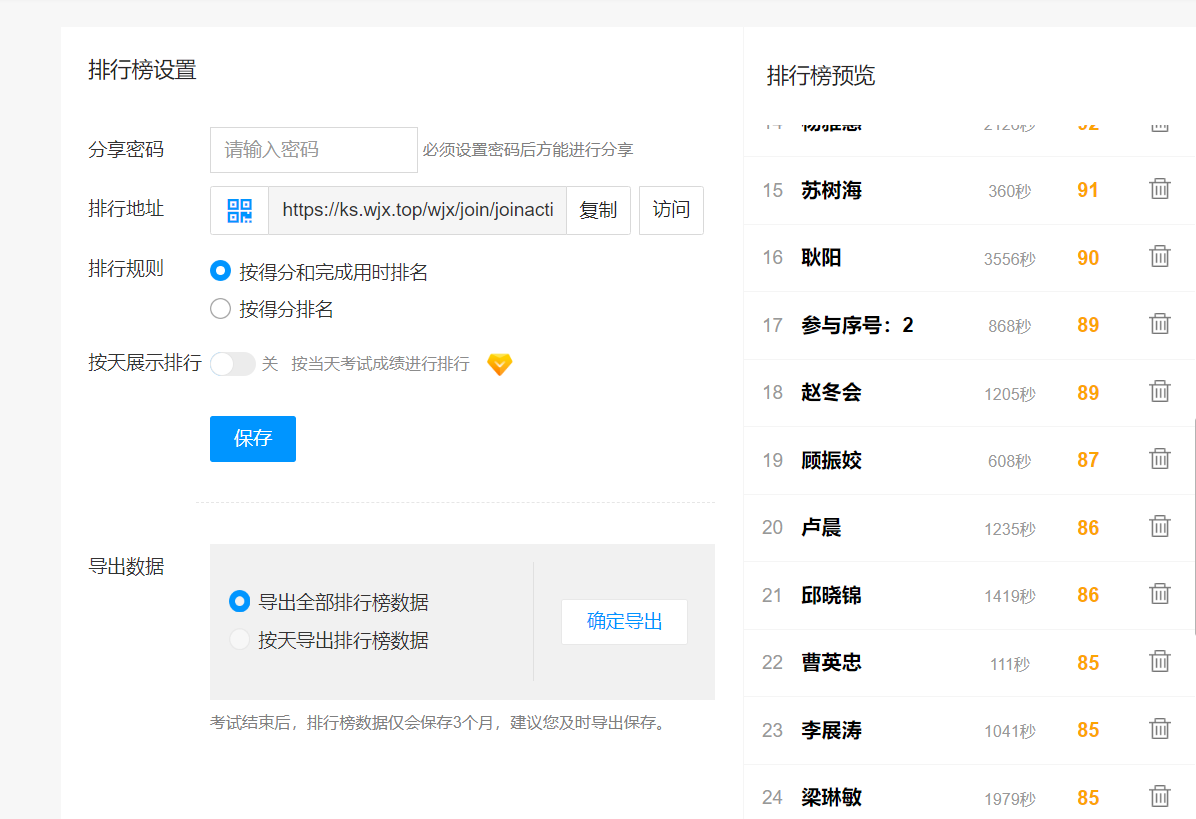Click the QR code icon beside ranking URL

click(239, 211)
